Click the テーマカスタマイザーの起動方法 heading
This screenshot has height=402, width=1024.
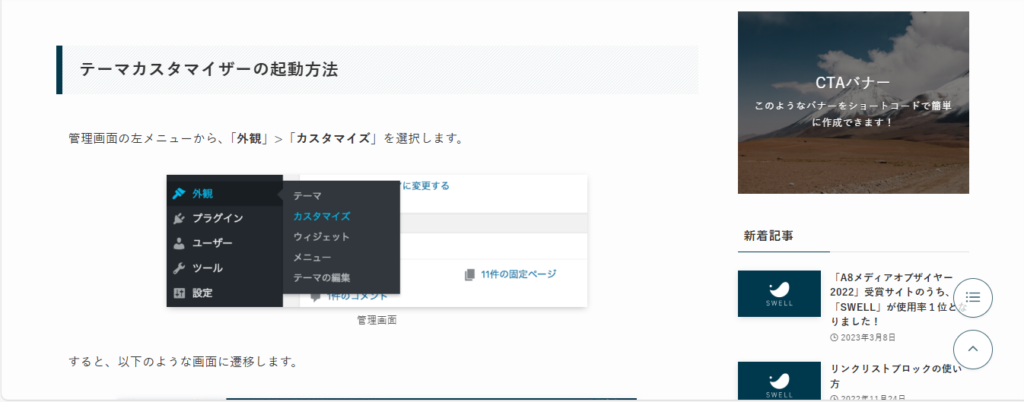coord(209,70)
